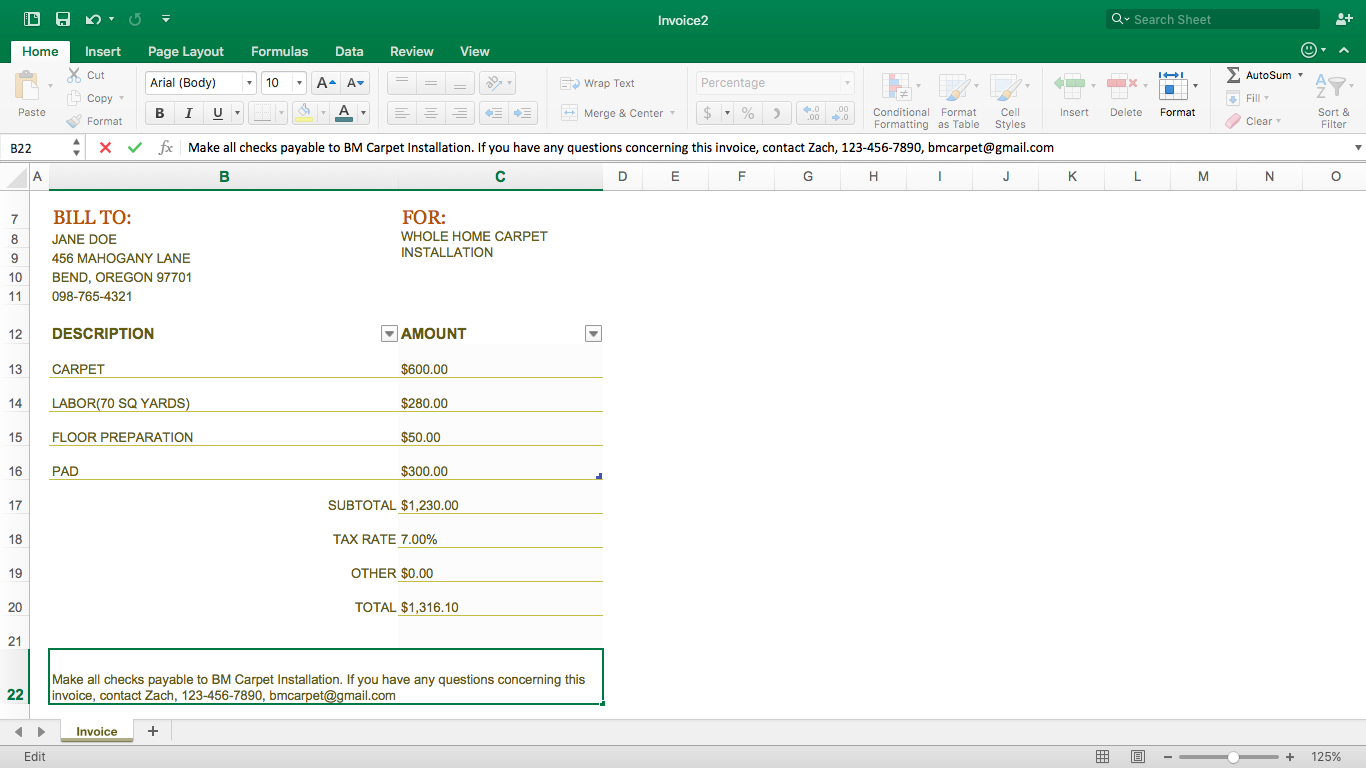The height and width of the screenshot is (768, 1366).
Task: Click the Format painter brush icon
Action: tap(75, 121)
